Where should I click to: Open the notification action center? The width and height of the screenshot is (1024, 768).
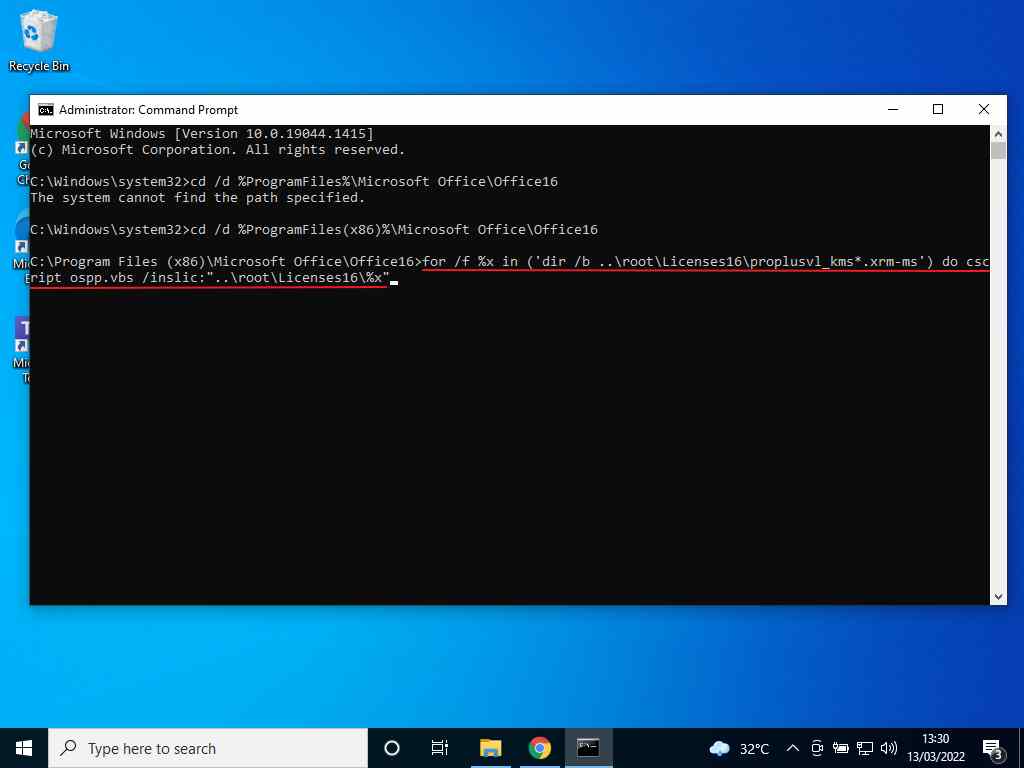coord(993,748)
